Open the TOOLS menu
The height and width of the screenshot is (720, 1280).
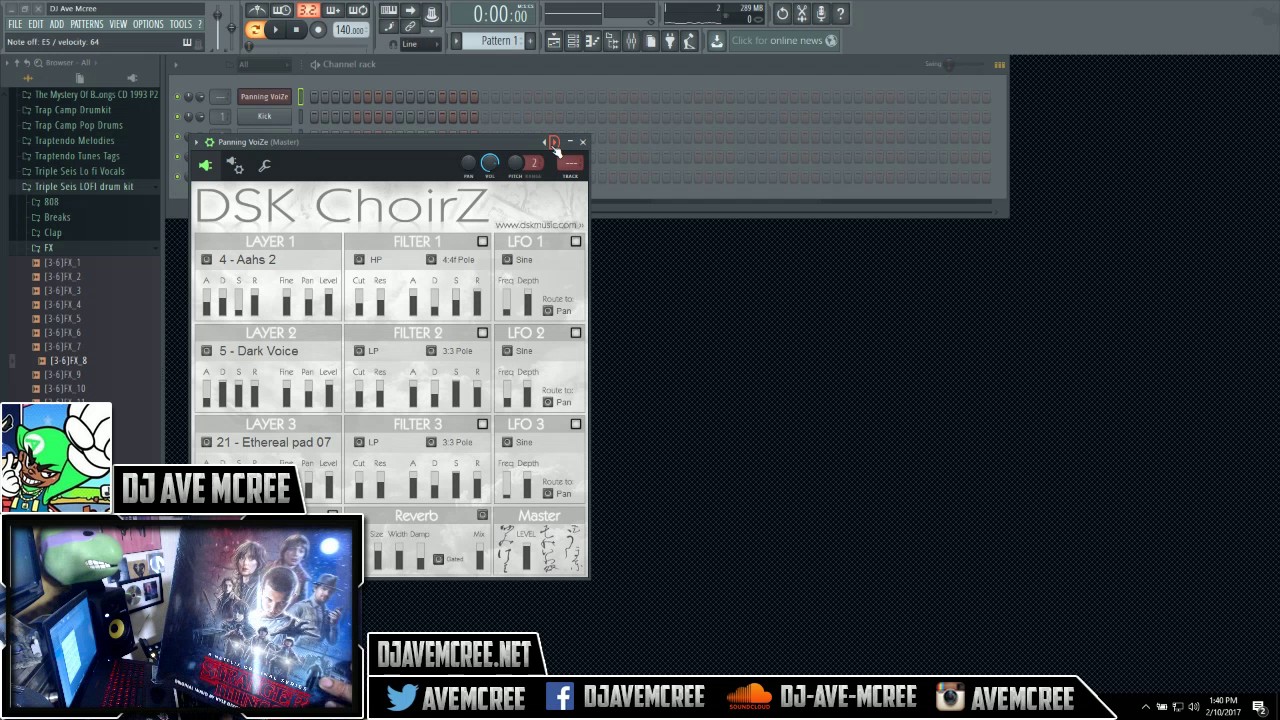tap(181, 24)
